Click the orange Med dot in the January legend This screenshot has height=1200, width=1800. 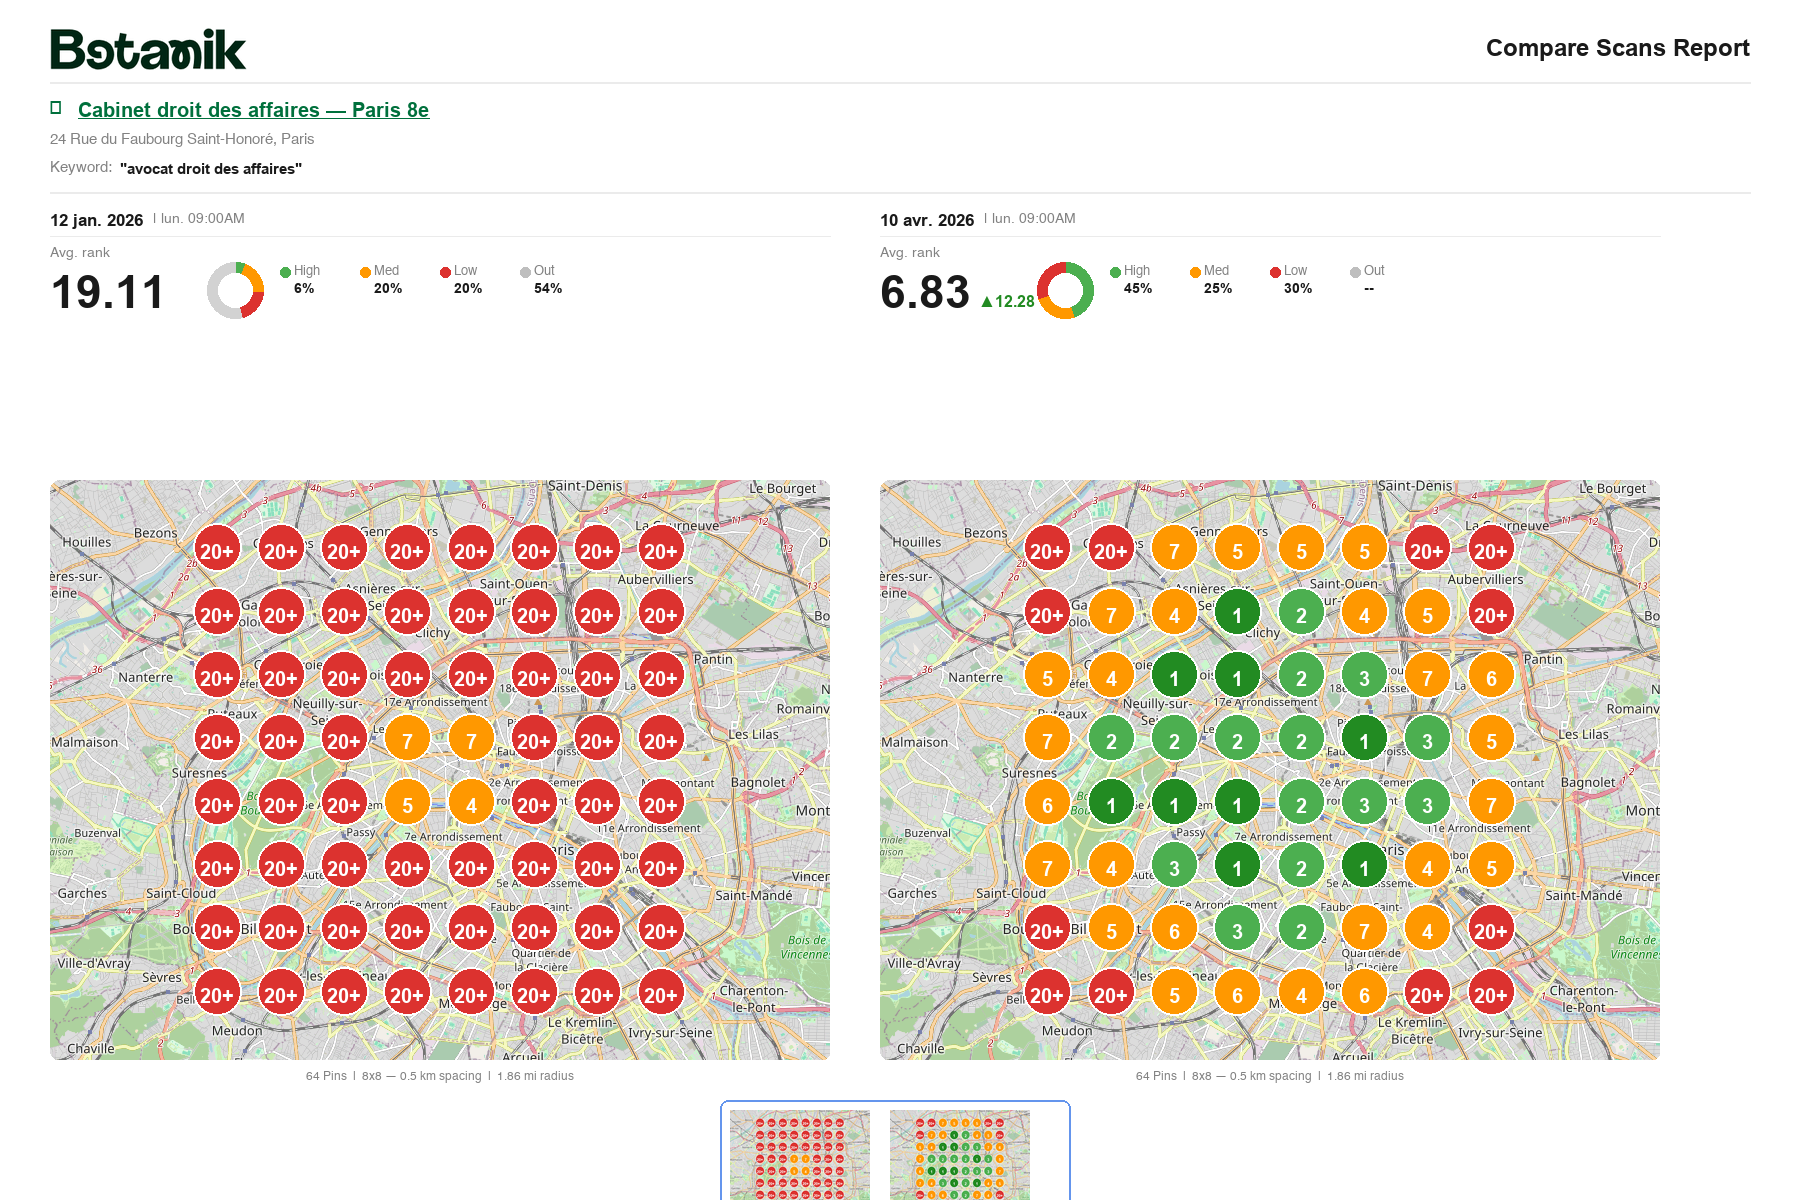(x=365, y=272)
